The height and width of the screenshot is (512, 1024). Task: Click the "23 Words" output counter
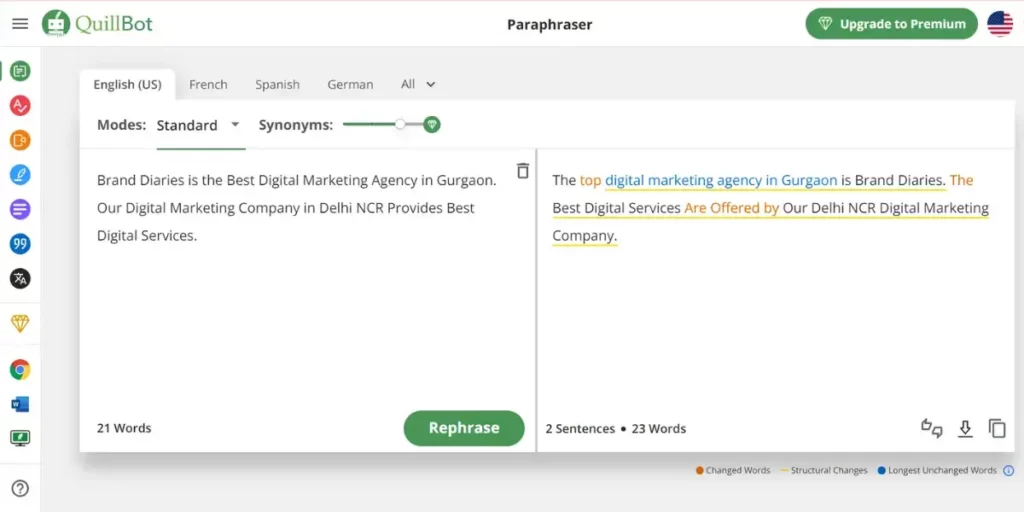[658, 429]
